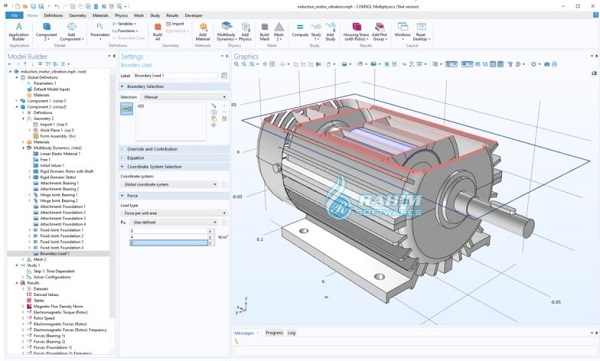Click the Compute button
600x361 pixels.
pyautogui.click(x=300, y=31)
